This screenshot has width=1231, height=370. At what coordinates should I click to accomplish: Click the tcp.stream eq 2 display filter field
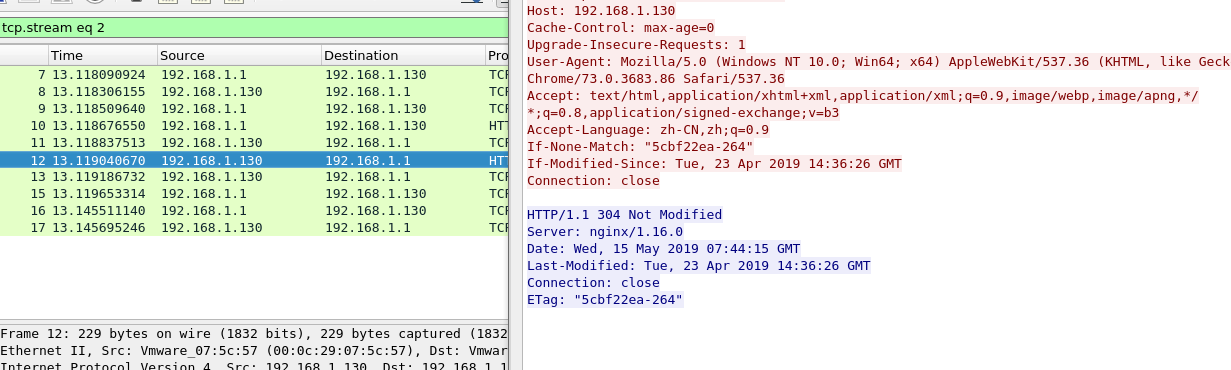tap(254, 28)
